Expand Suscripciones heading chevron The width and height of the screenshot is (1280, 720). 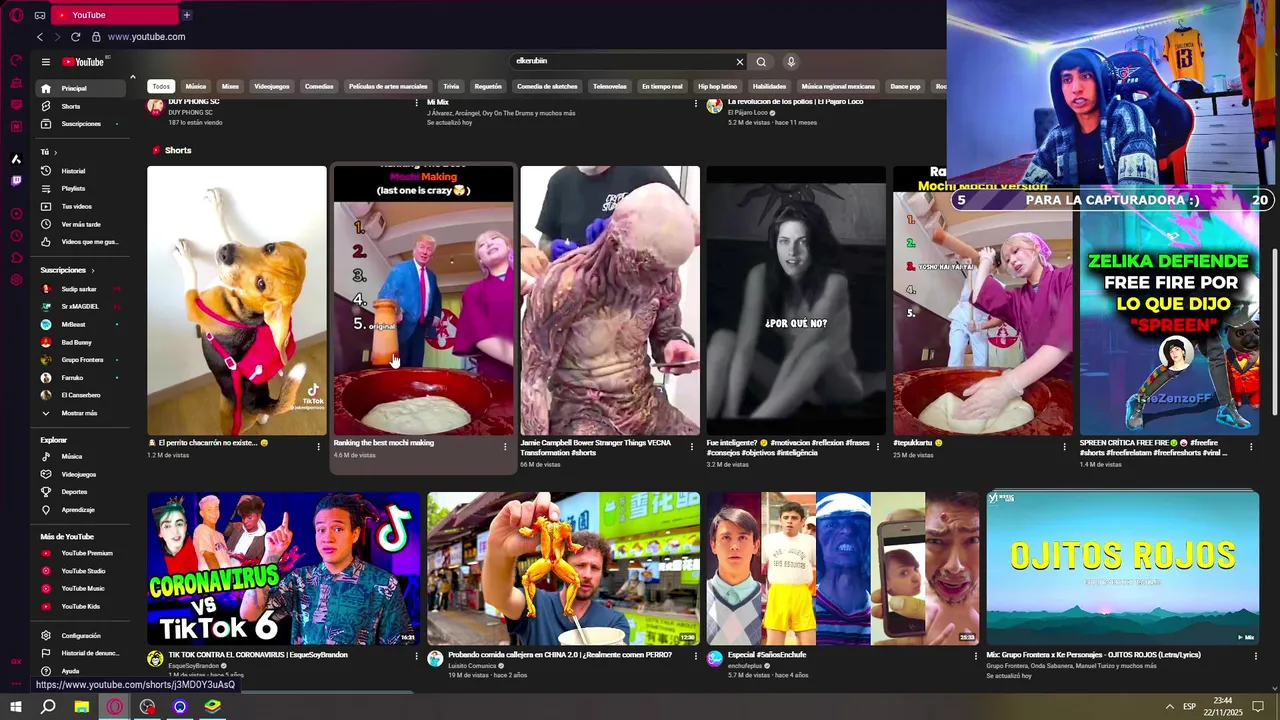click(93, 270)
